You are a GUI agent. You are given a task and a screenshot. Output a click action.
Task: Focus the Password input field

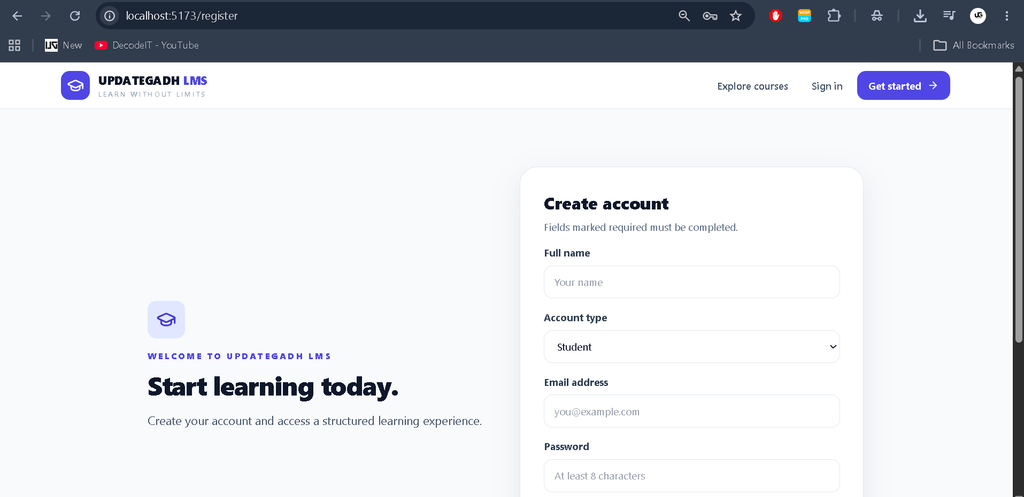pos(692,475)
